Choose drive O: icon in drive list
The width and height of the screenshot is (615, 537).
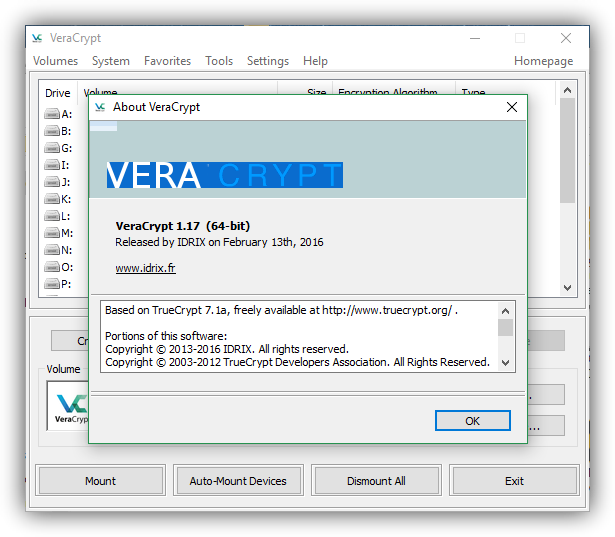point(52,267)
